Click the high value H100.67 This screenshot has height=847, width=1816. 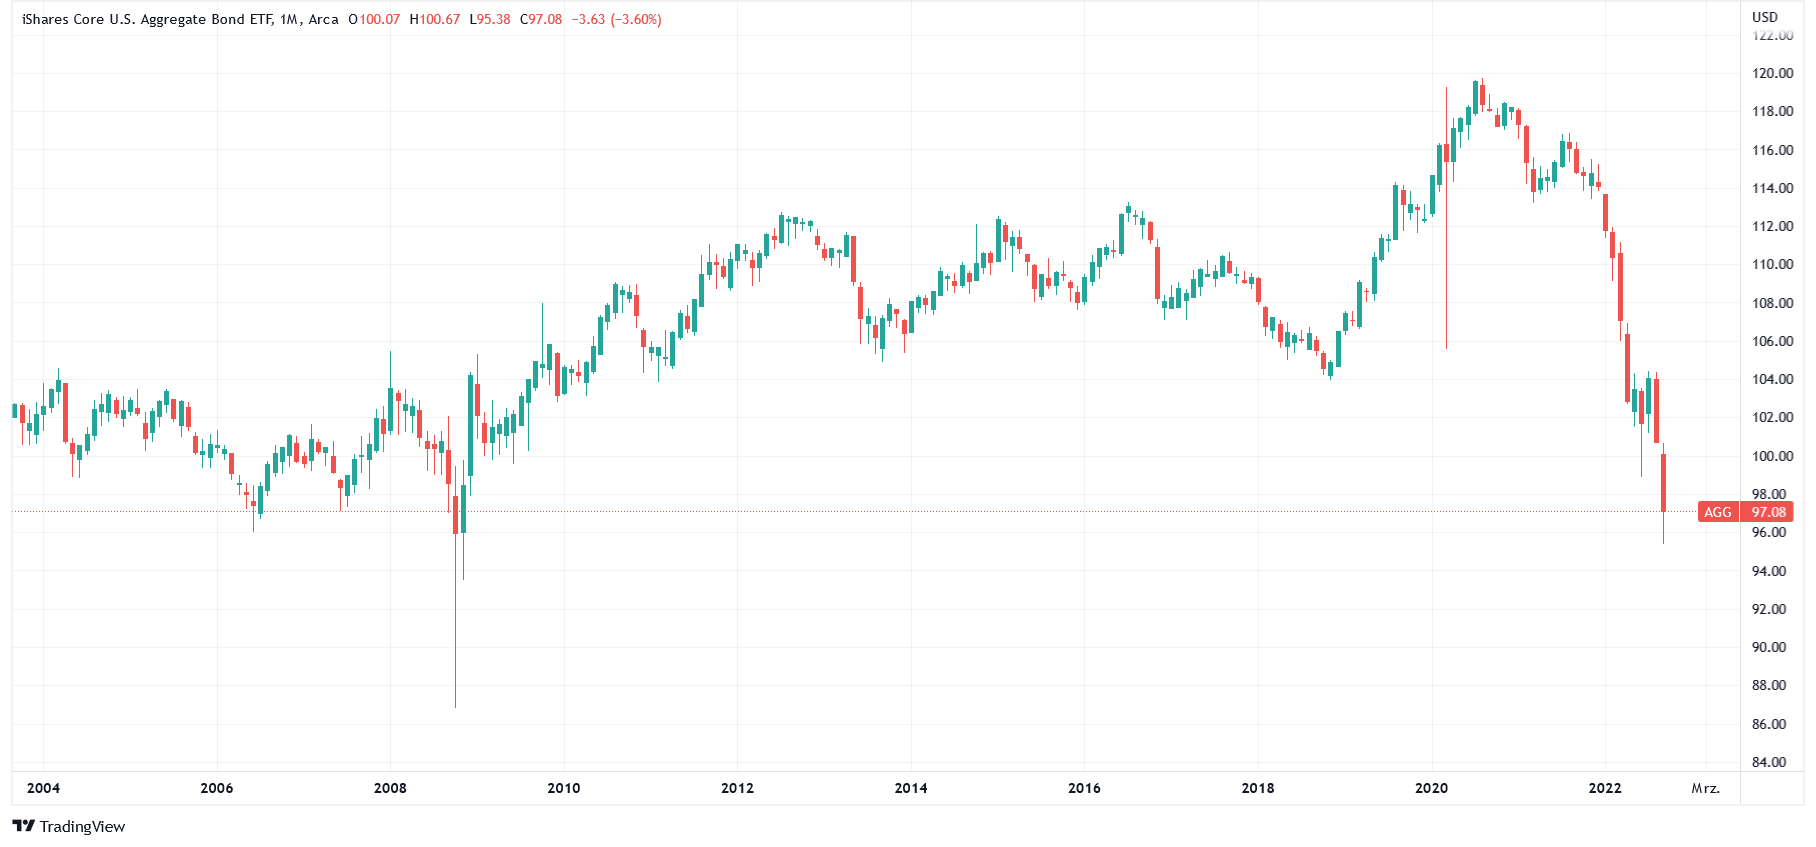(x=435, y=19)
